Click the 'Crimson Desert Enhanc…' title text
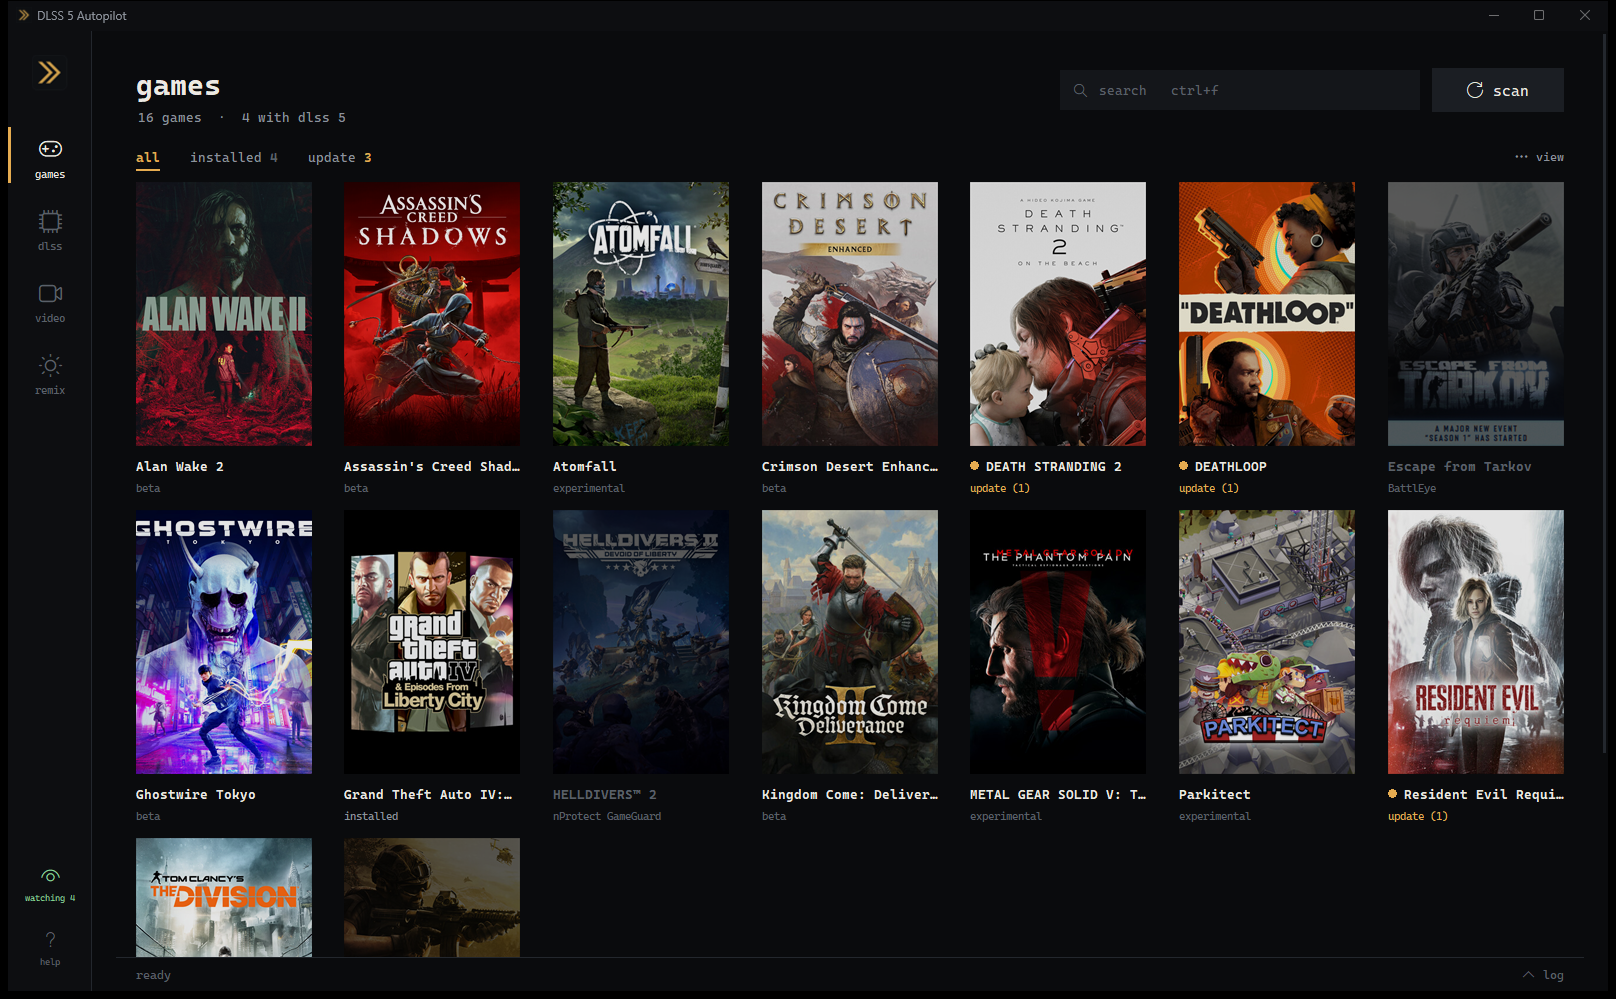1616x999 pixels. [850, 466]
